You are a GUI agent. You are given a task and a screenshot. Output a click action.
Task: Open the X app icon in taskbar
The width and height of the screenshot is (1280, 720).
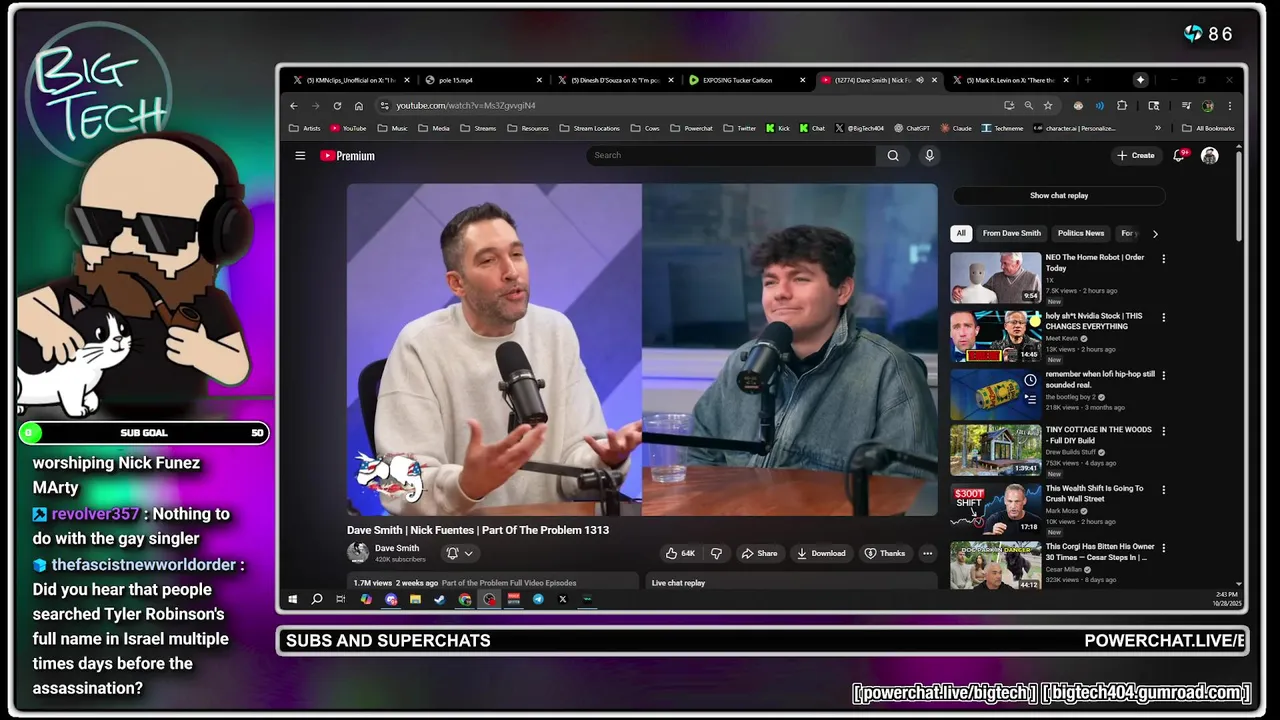click(x=562, y=599)
